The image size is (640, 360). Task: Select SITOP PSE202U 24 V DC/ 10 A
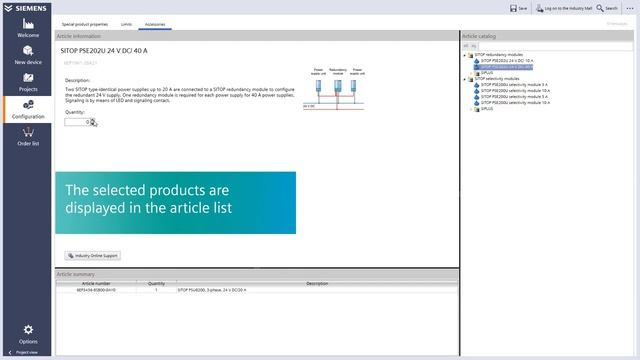[x=507, y=61]
